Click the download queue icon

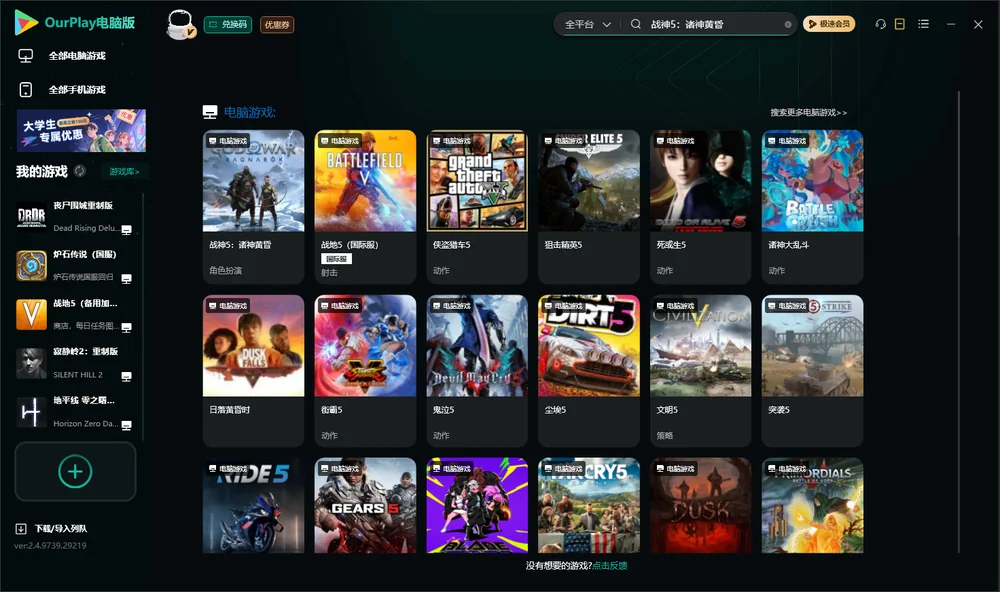coord(20,528)
